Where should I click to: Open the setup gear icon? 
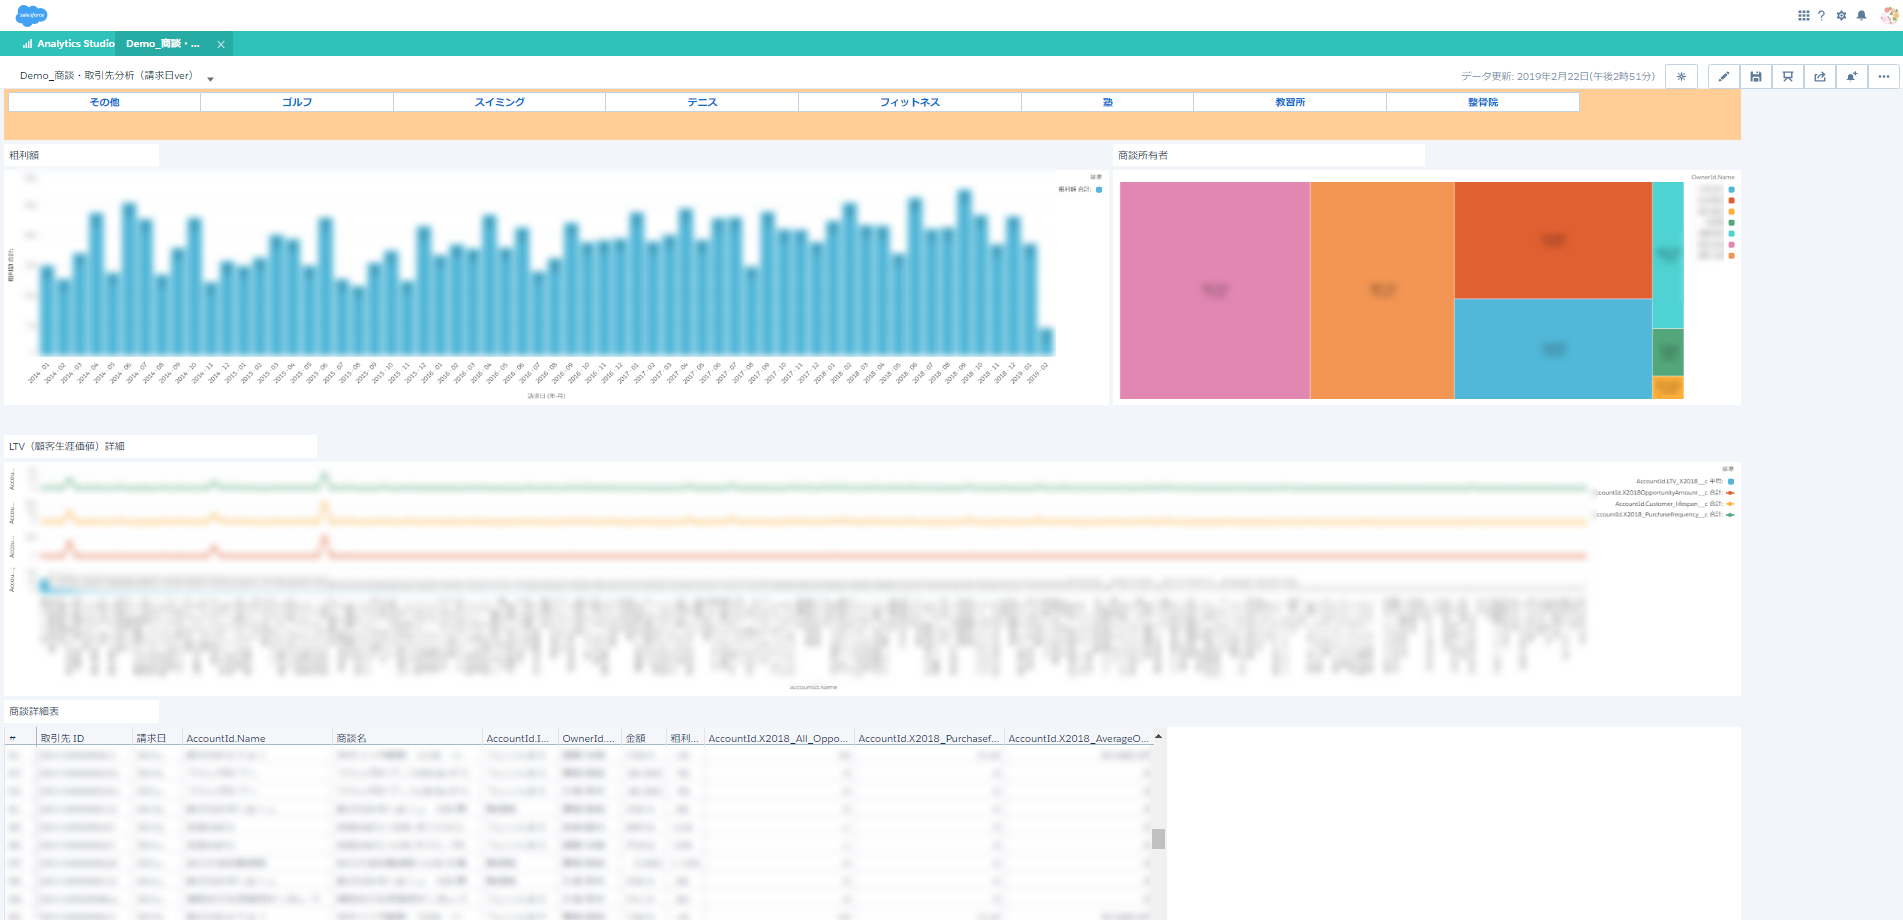click(1841, 16)
